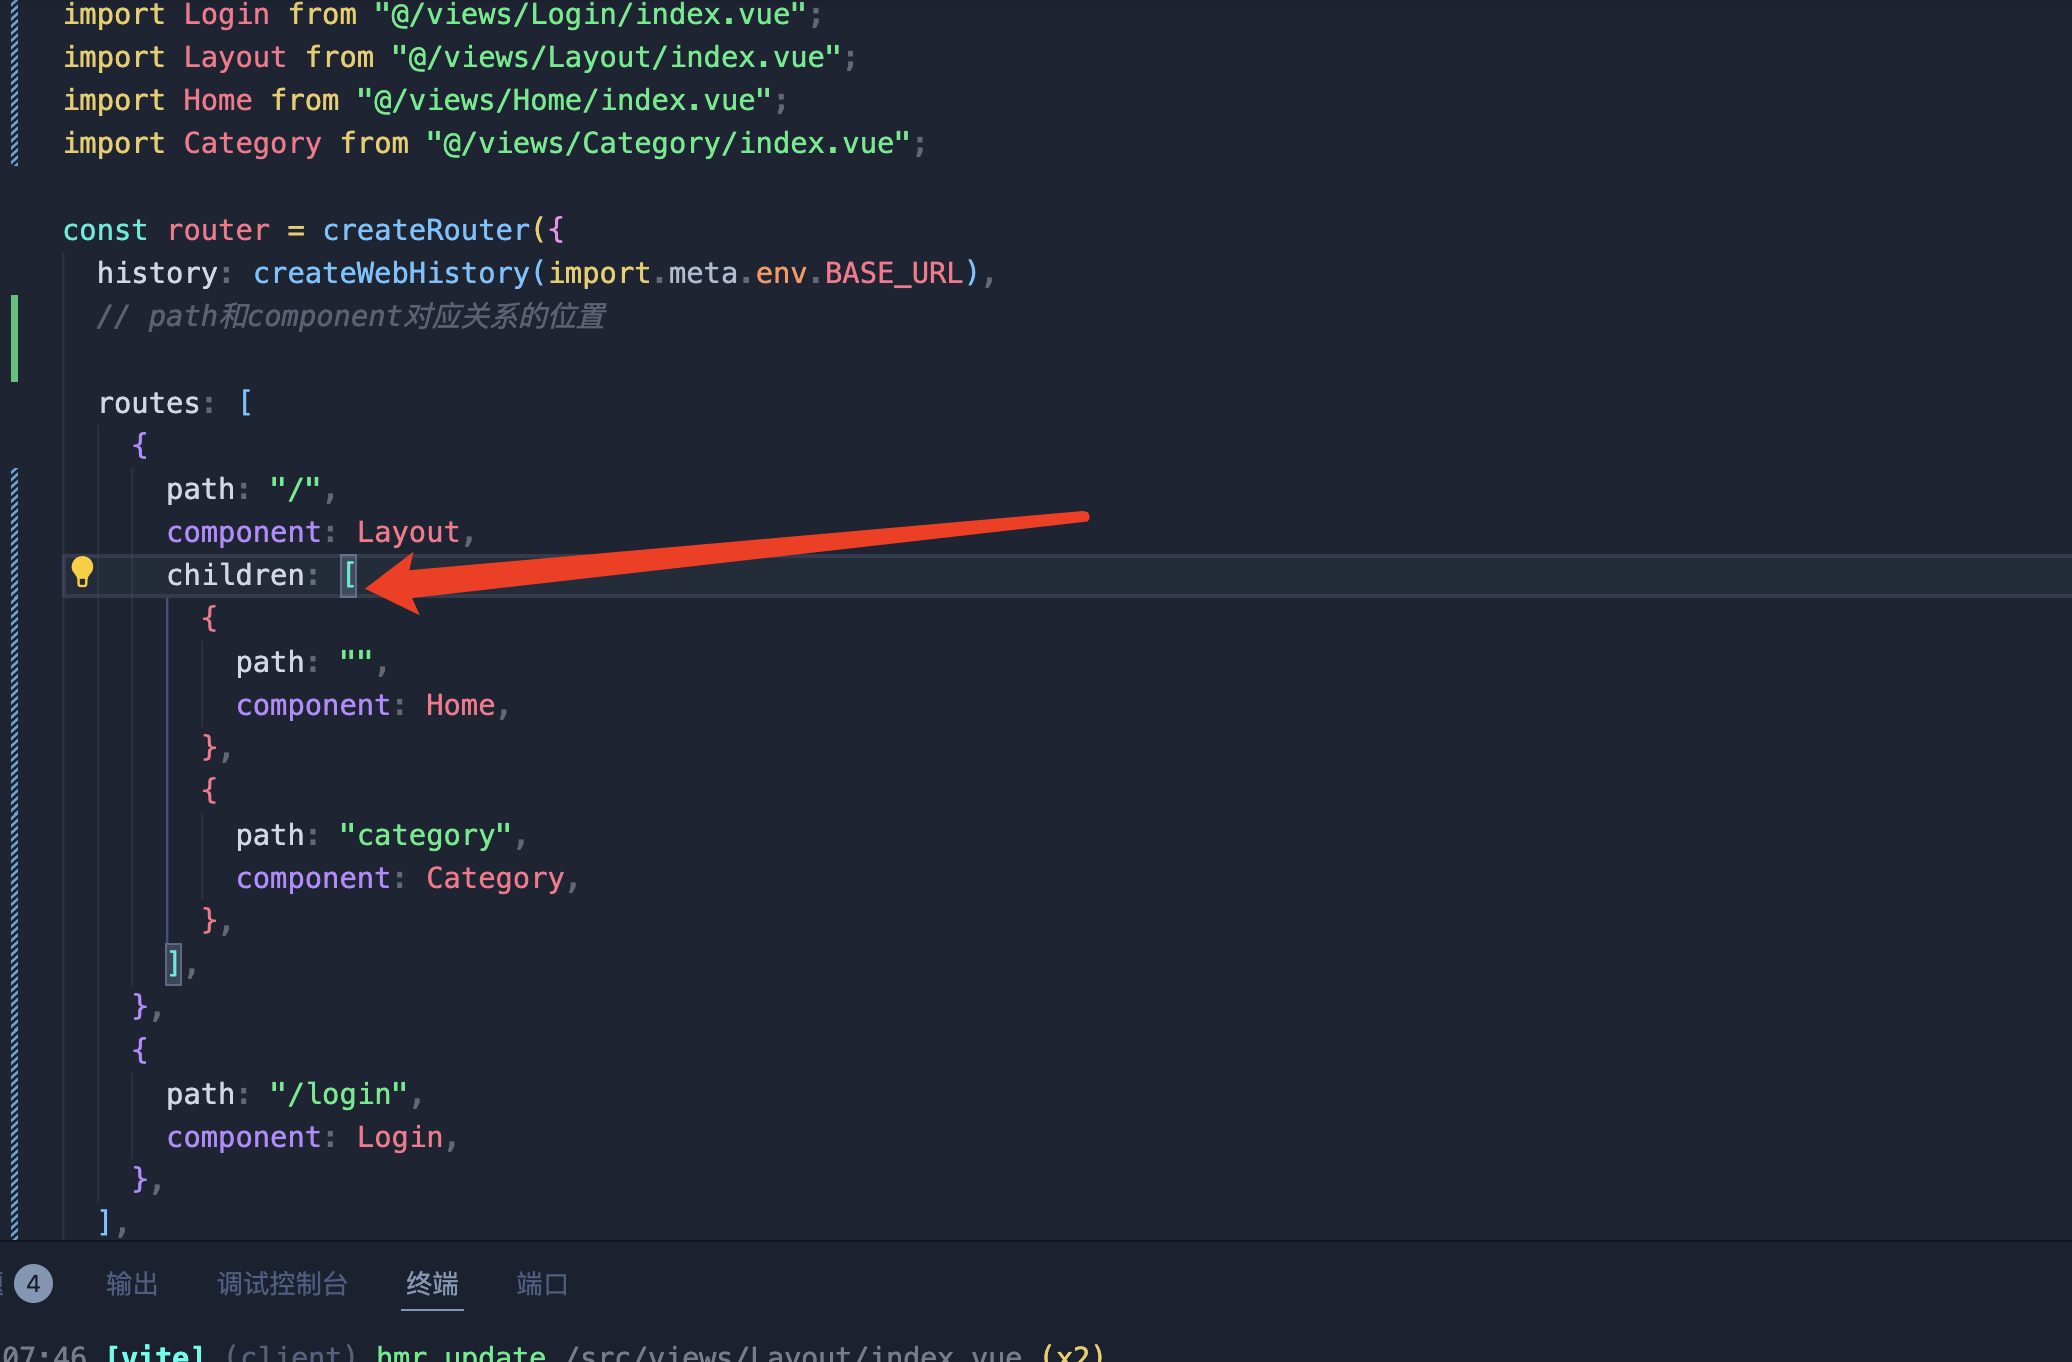Click the highlighted closing bracket of children array

(174, 964)
